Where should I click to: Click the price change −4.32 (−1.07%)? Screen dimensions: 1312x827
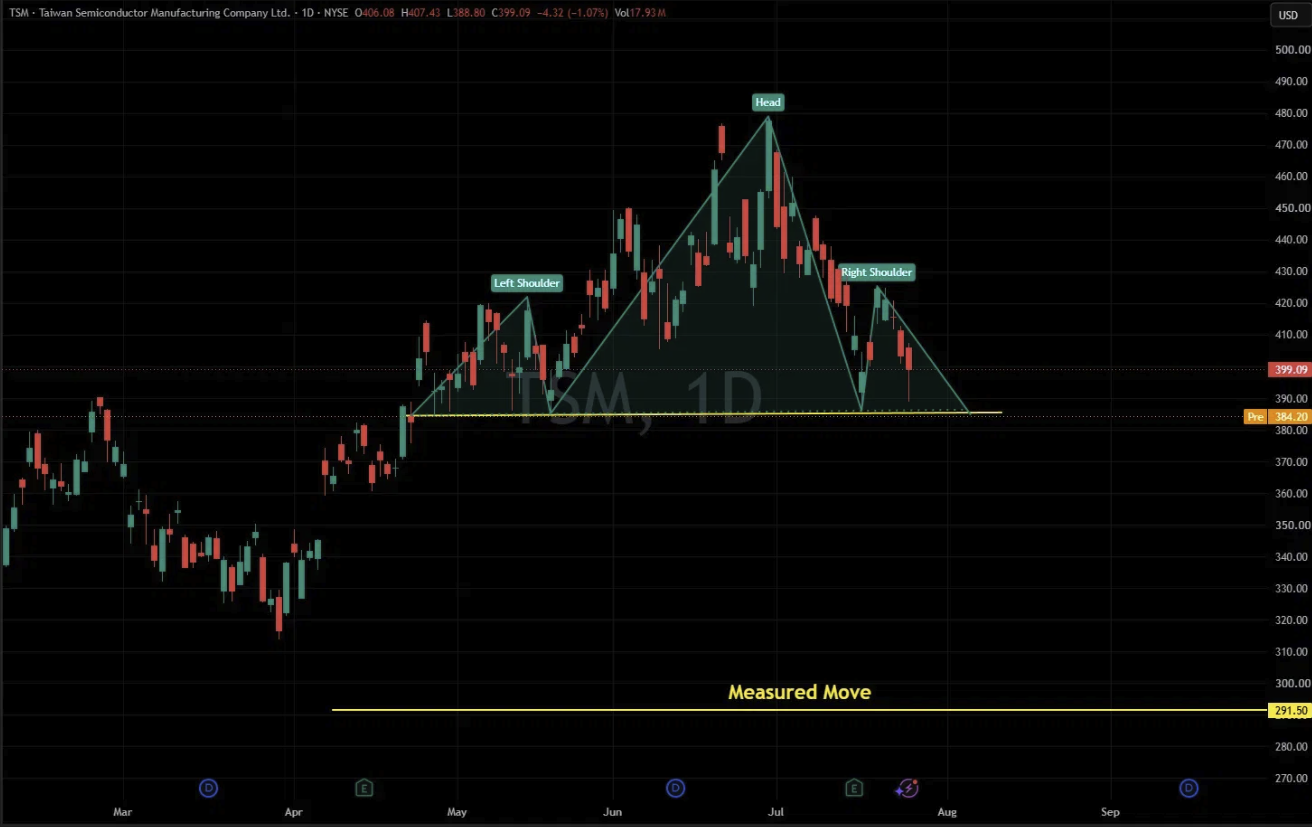[570, 12]
